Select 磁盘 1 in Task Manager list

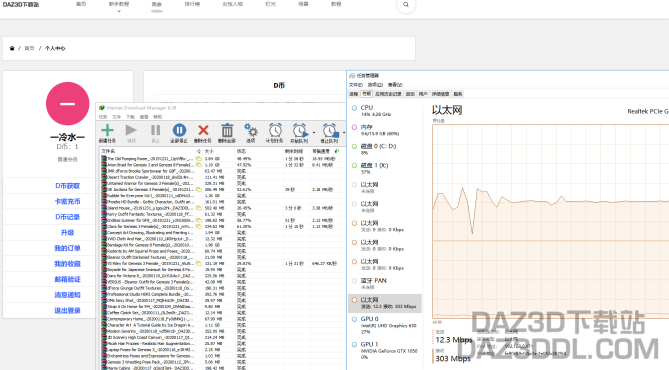(x=385, y=168)
